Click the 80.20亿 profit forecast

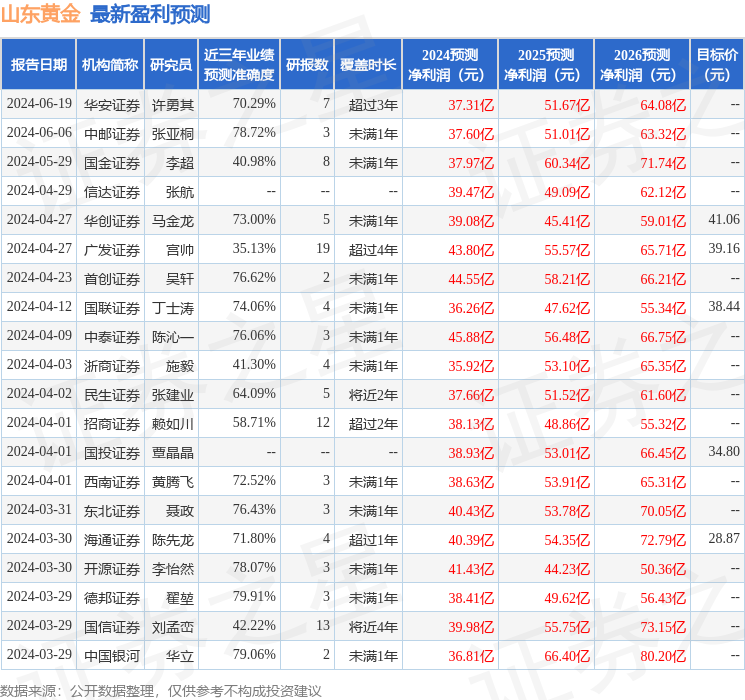tap(663, 656)
